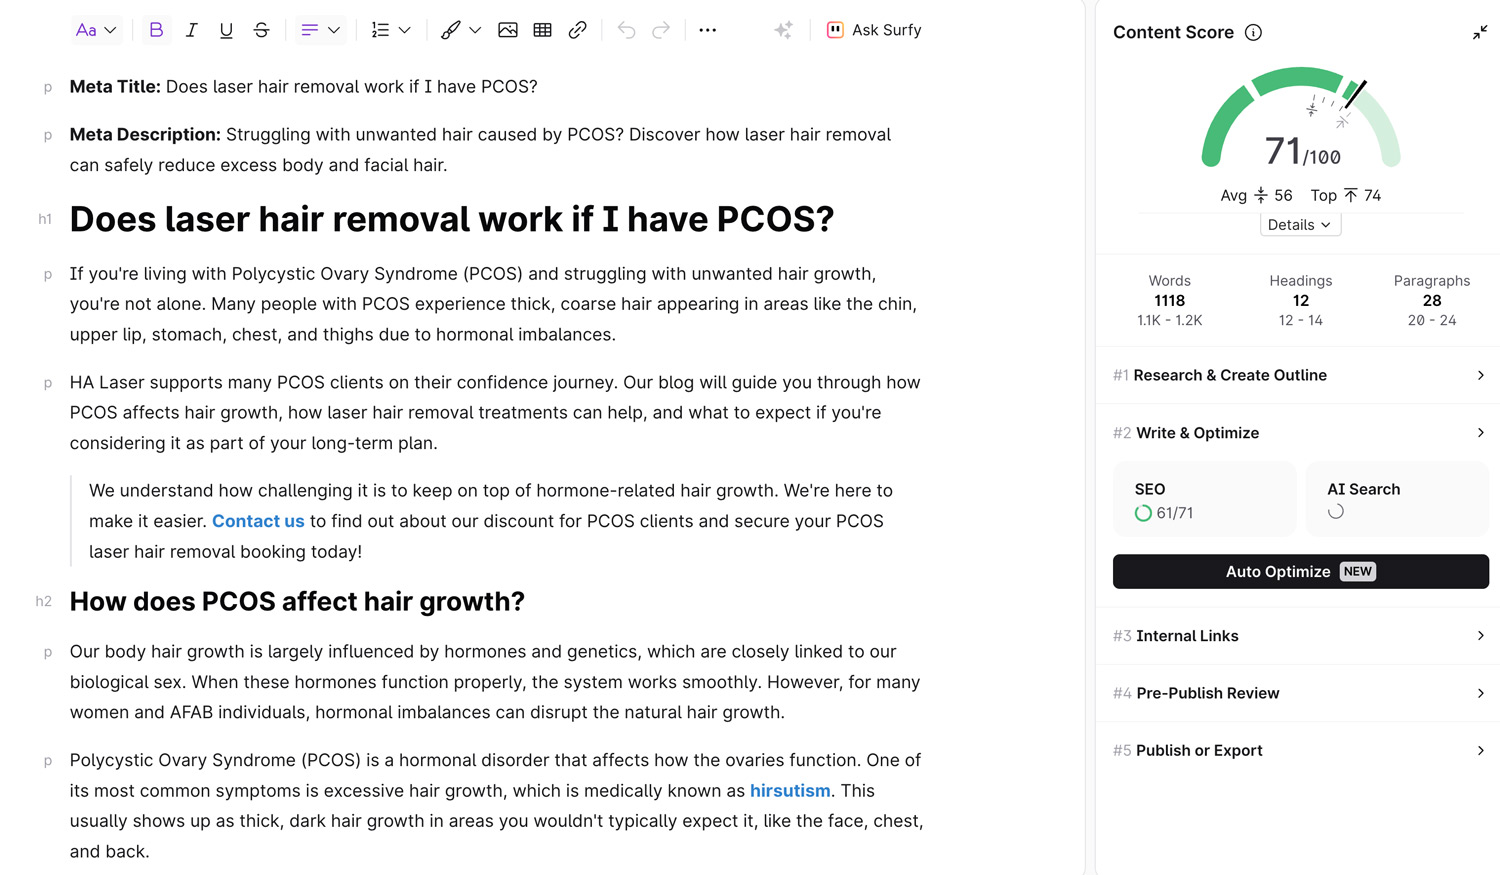Expand the Internal Links step
Screen dimensions: 1500x875
coord(1299,636)
